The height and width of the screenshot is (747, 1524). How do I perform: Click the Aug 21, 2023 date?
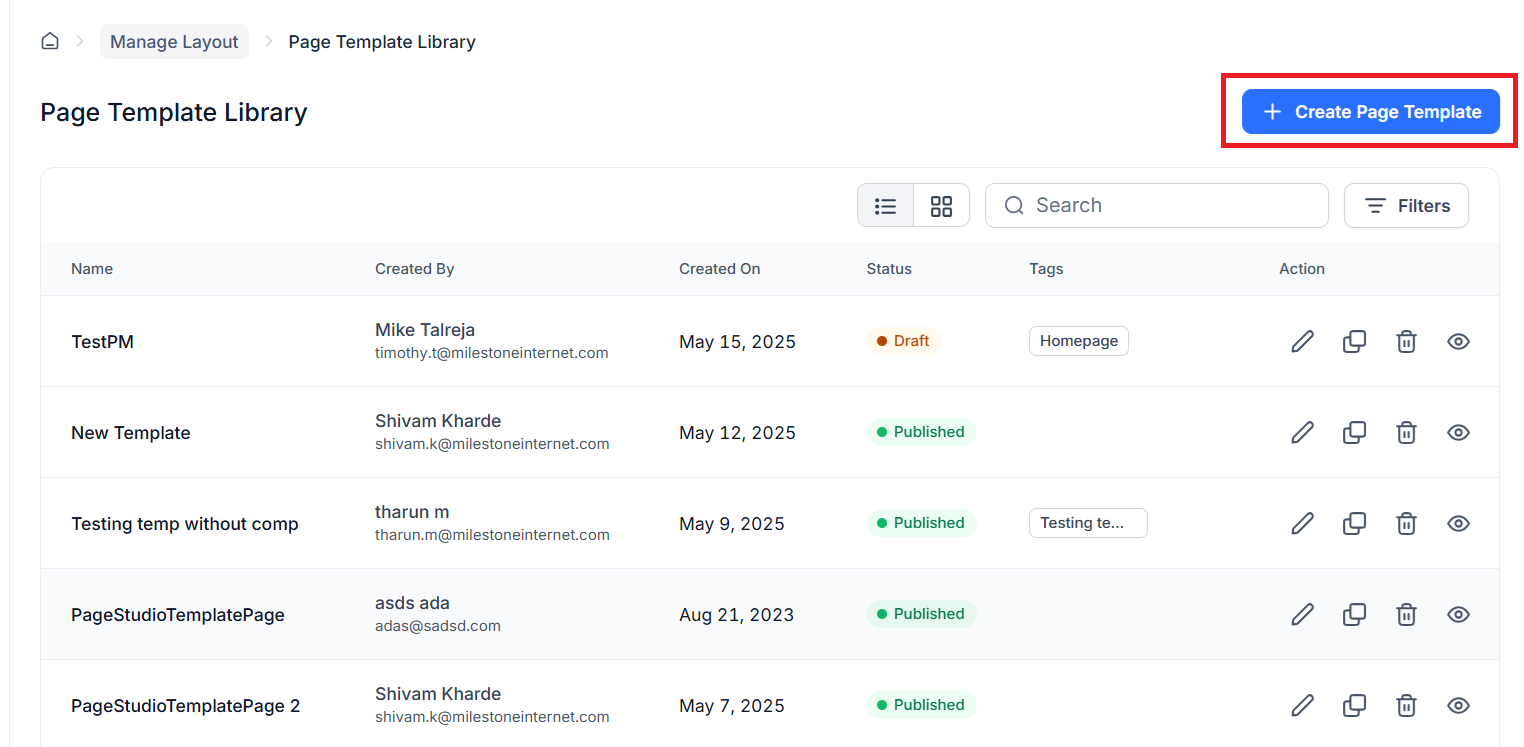coord(737,615)
